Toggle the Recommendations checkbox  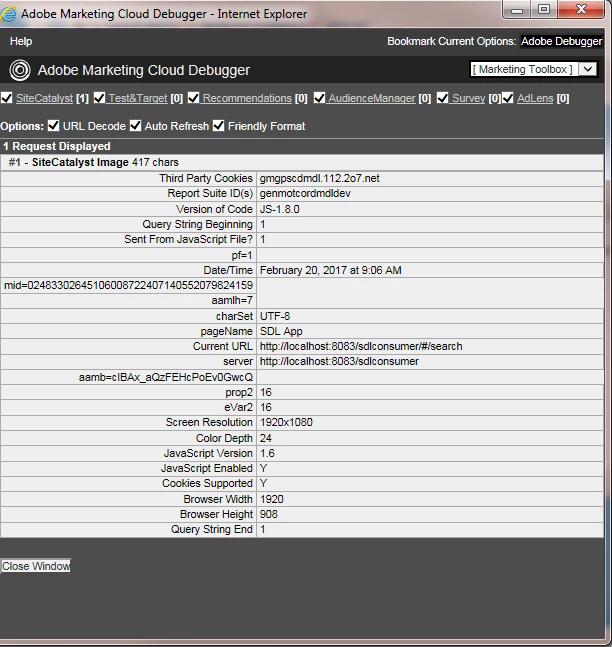coord(193,98)
